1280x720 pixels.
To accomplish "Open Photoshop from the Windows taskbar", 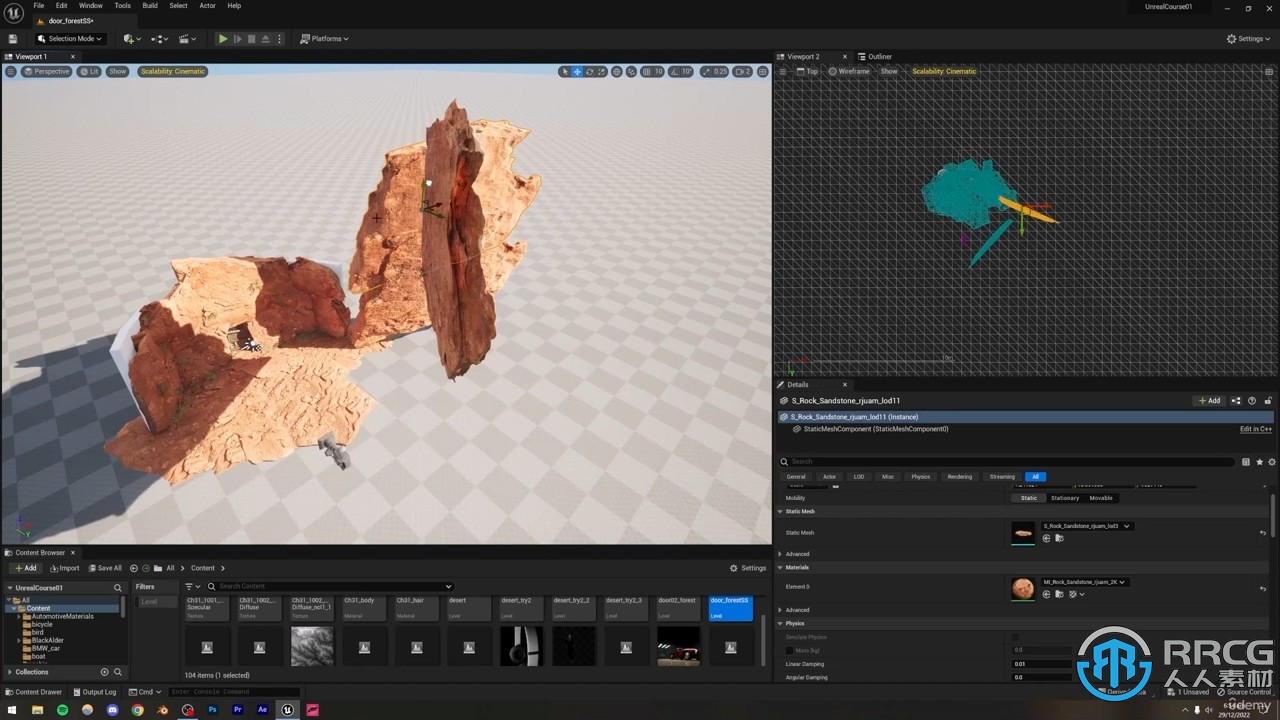I will click(213, 710).
